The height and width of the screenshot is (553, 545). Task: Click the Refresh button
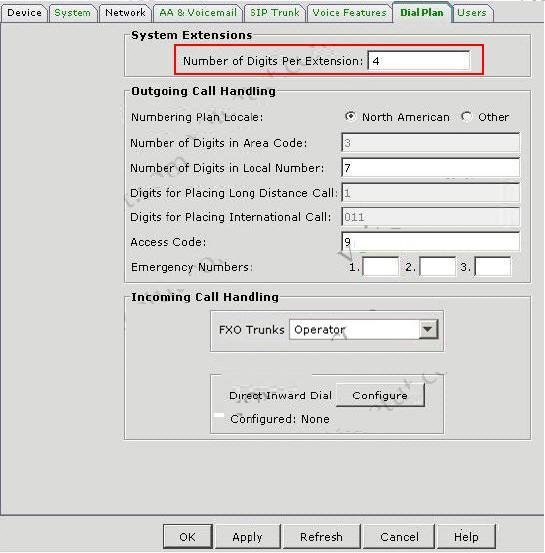pos(321,537)
